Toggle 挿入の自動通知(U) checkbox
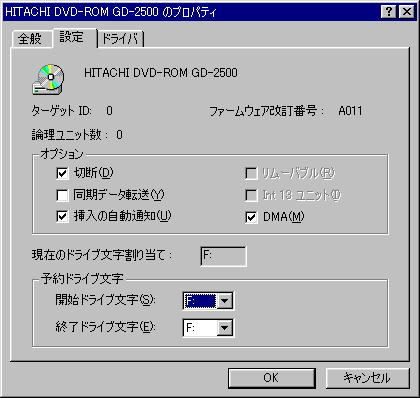Viewport: 420px width, 398px height. point(62,216)
